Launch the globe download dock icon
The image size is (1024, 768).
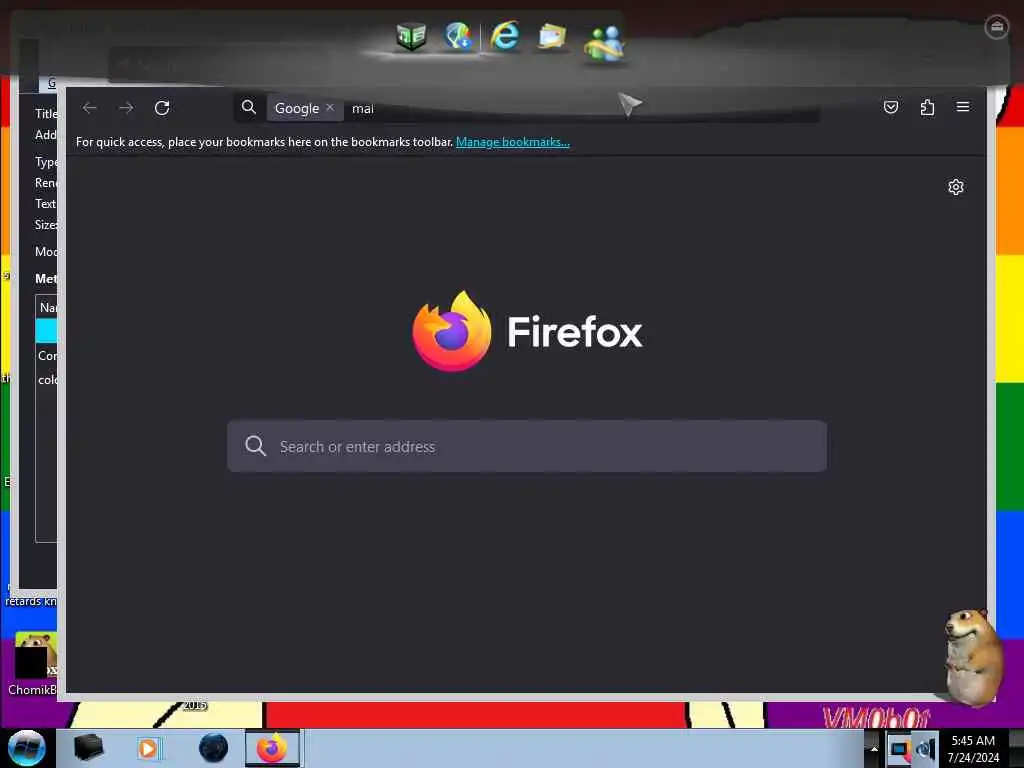coord(458,36)
